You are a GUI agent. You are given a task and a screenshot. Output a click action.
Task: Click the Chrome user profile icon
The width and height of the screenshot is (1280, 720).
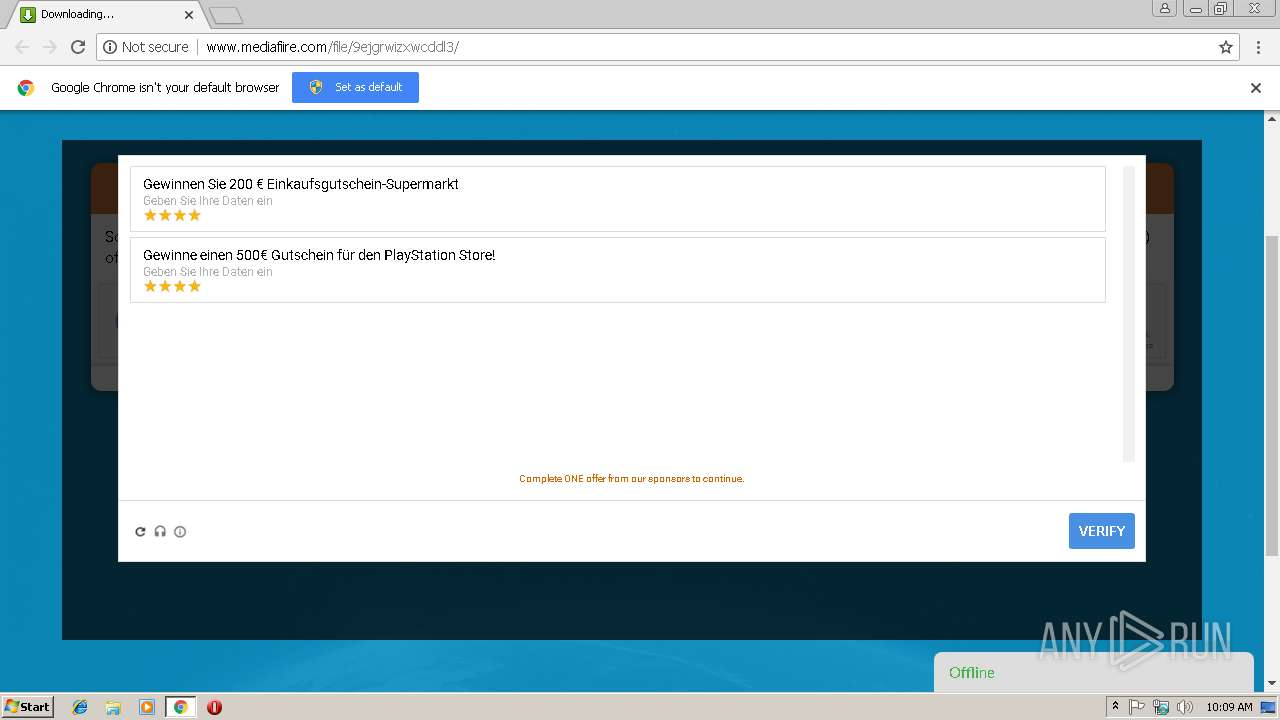pos(1165,8)
